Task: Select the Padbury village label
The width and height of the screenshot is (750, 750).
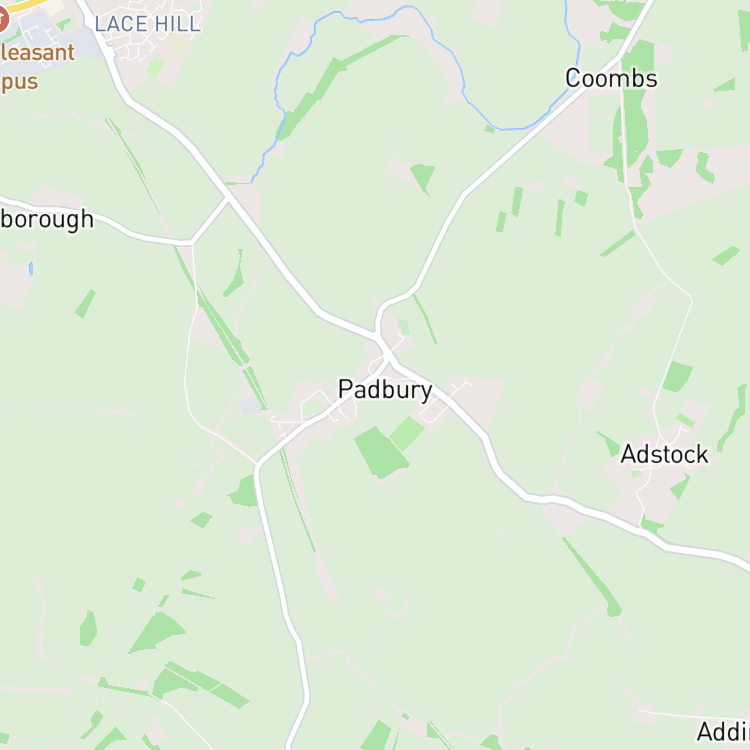Action: point(385,390)
